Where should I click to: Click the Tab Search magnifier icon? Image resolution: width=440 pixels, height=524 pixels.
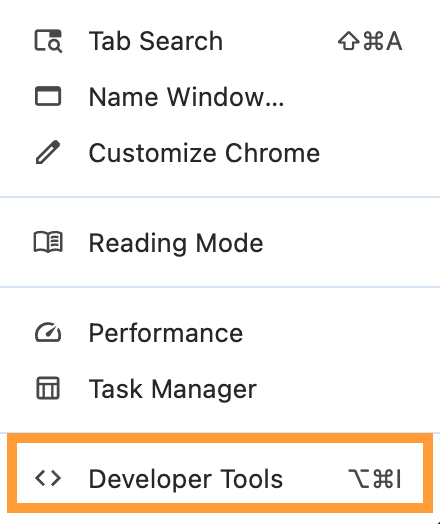point(48,41)
